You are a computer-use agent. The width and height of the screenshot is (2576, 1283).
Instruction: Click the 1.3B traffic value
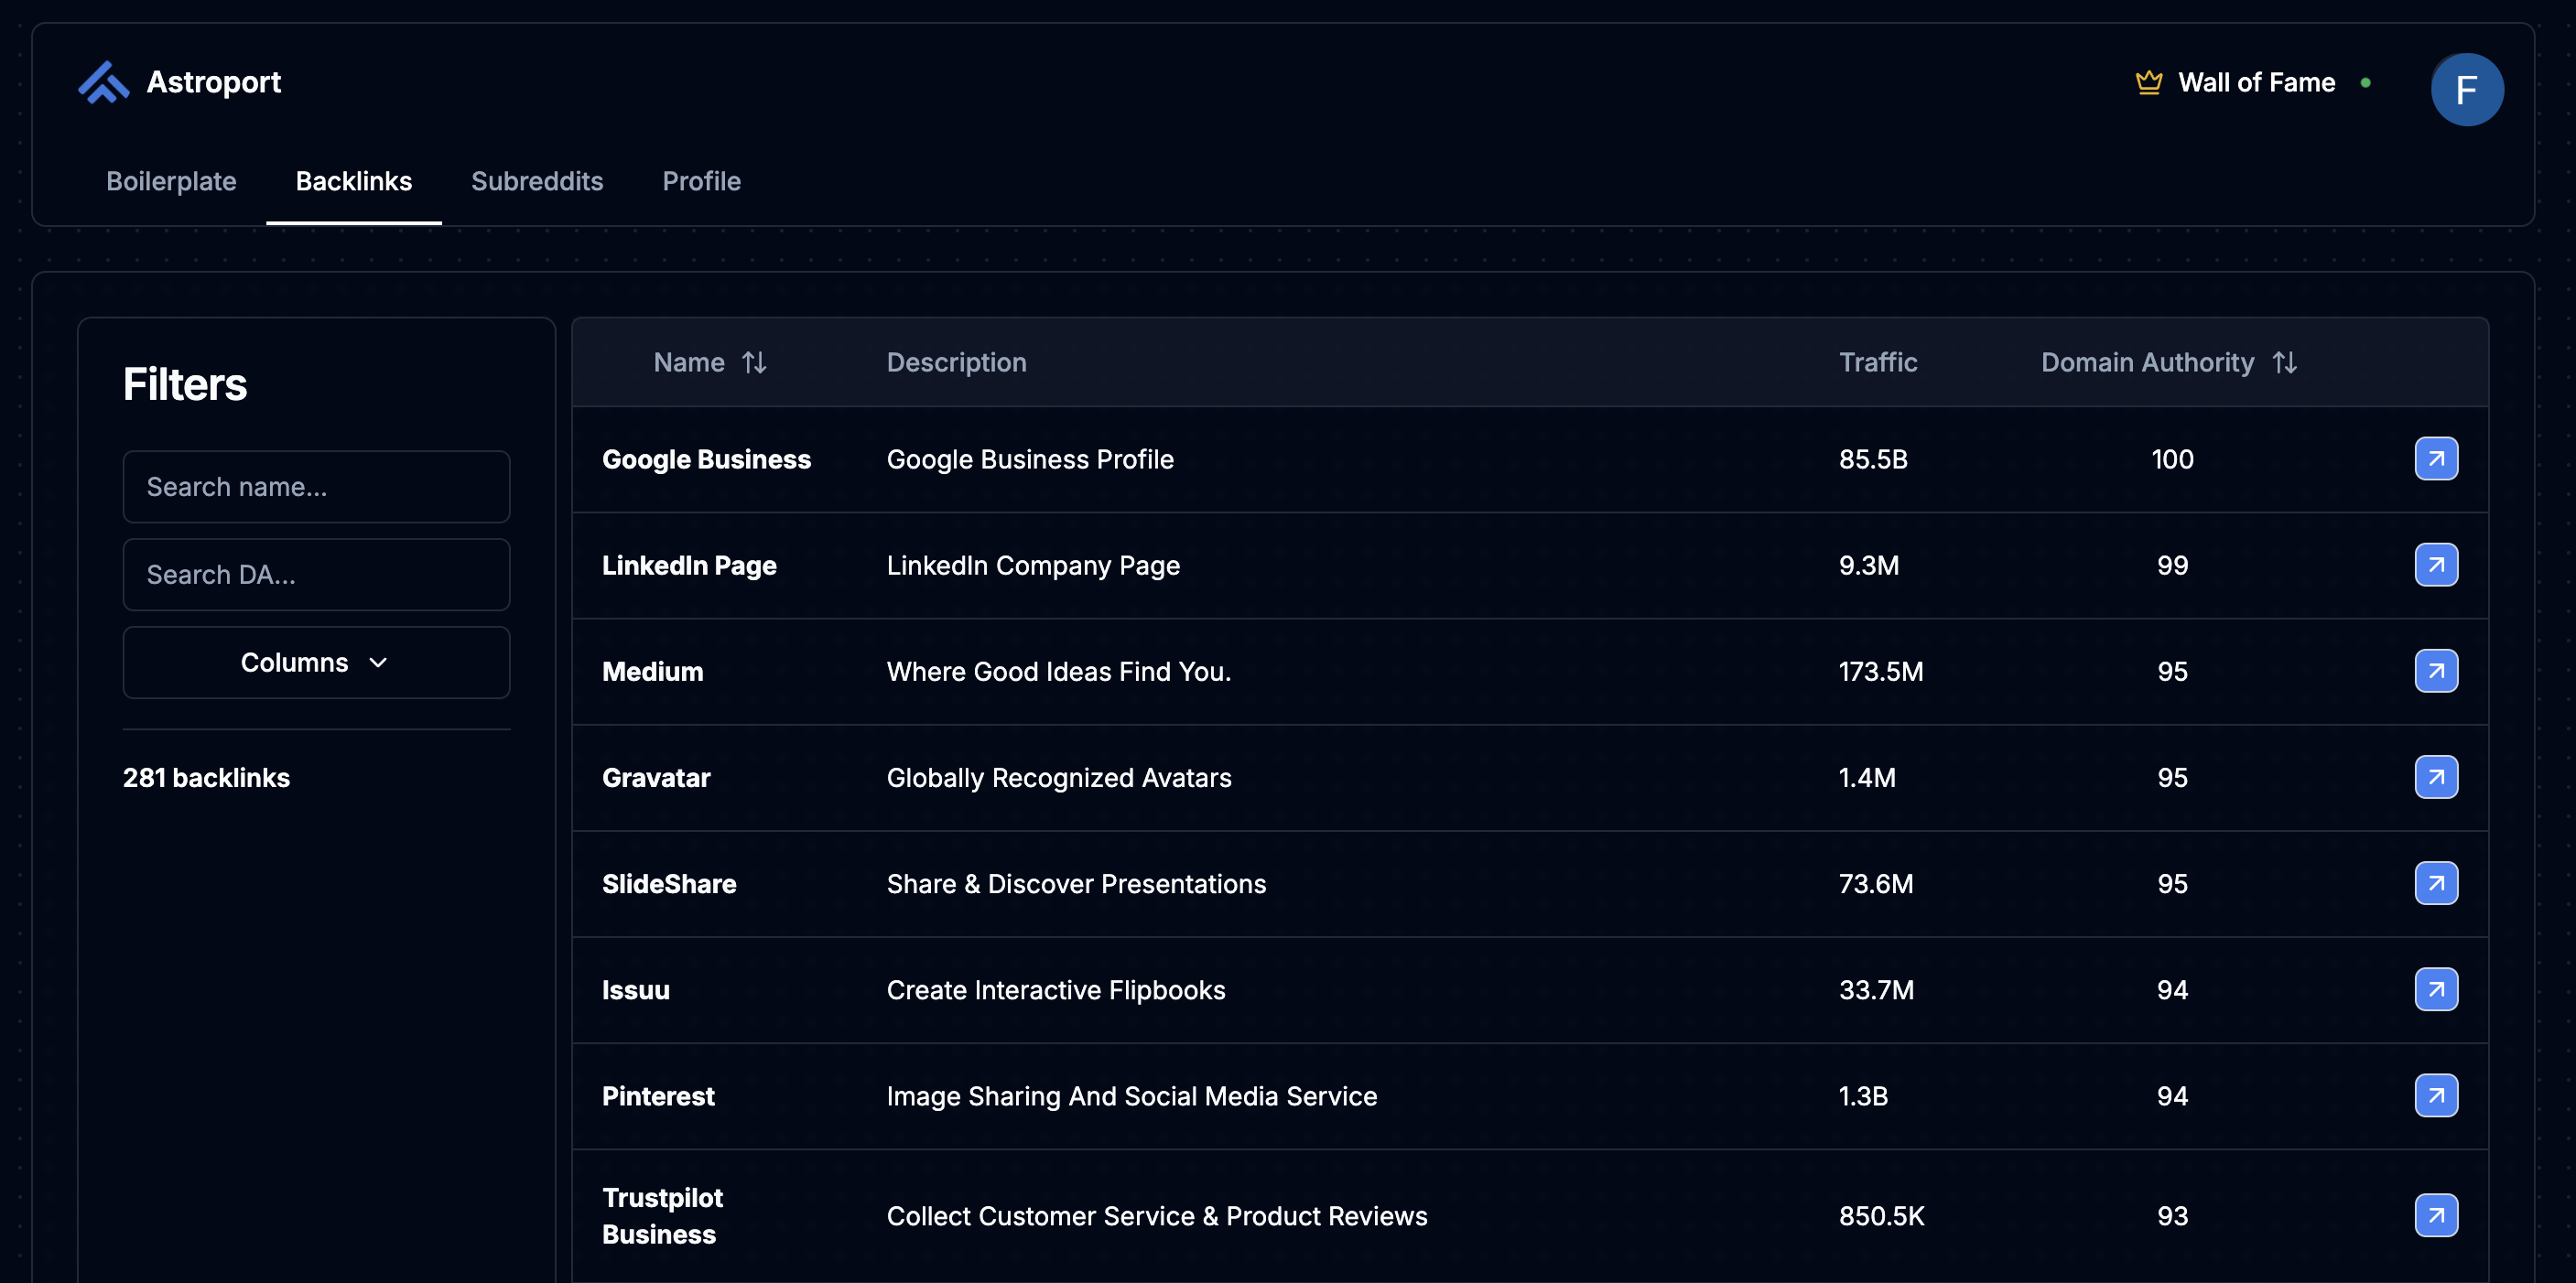(1863, 1095)
